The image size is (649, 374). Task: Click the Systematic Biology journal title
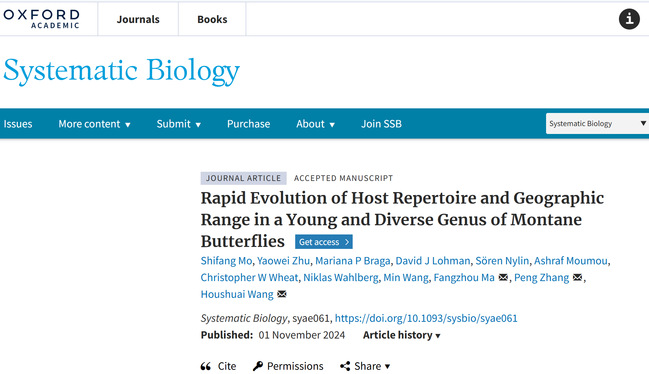(x=121, y=70)
